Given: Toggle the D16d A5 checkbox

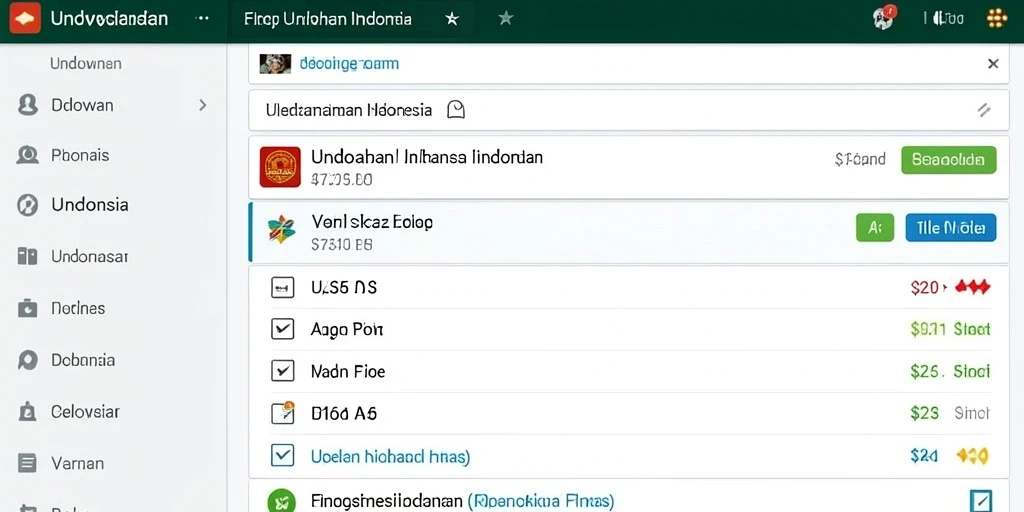Looking at the screenshot, I should click(283, 413).
